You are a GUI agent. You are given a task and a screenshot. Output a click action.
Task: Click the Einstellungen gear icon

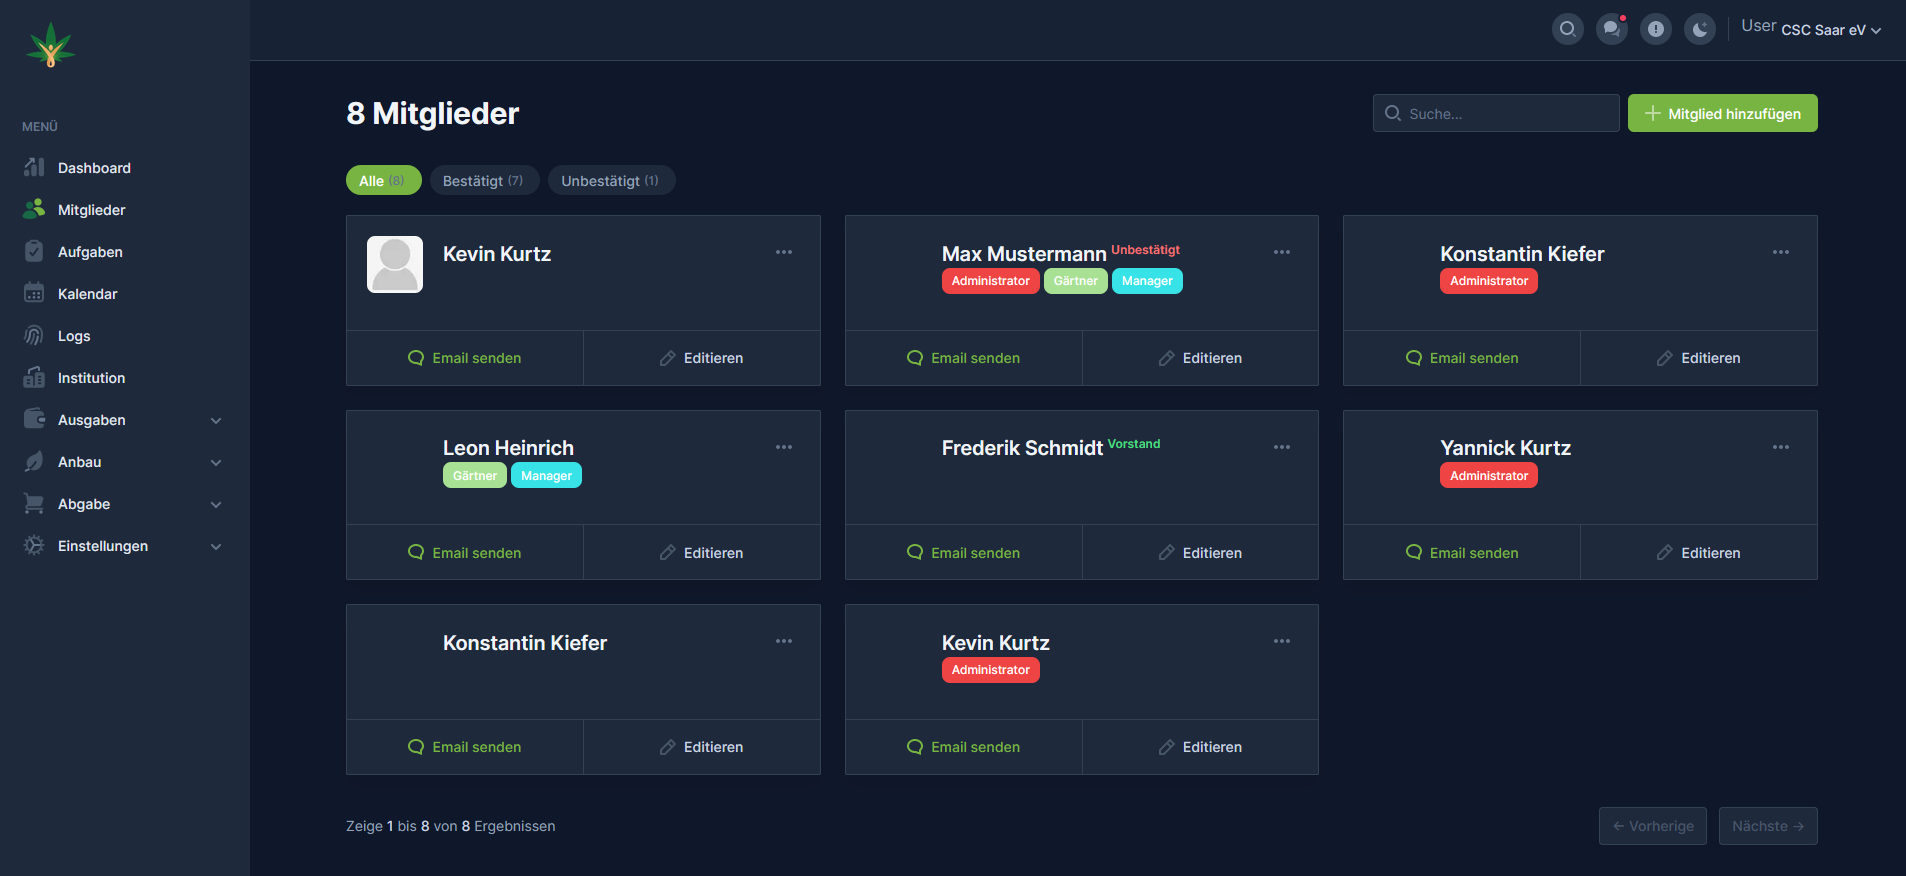[x=34, y=545]
